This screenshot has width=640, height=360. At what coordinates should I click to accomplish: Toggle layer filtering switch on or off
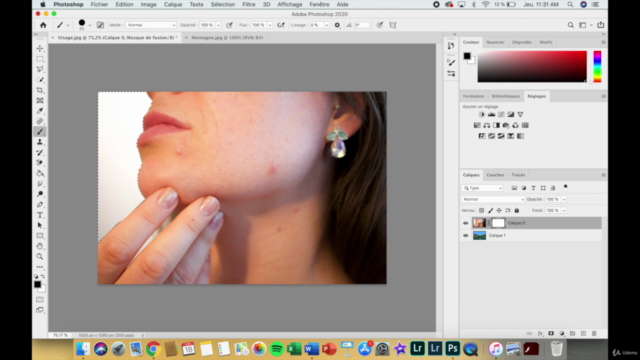pos(565,187)
